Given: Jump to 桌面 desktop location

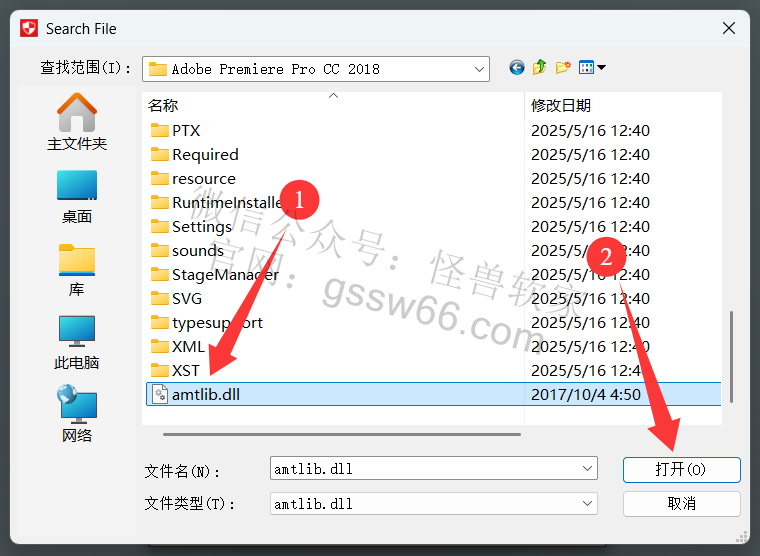Looking at the screenshot, I should click(77, 197).
